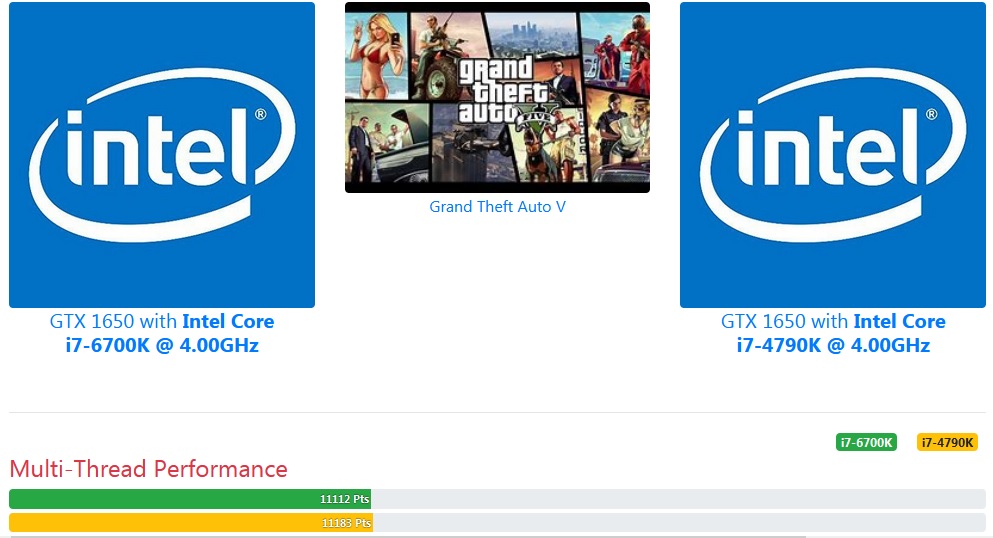Click the left Intel logo image

(161, 154)
